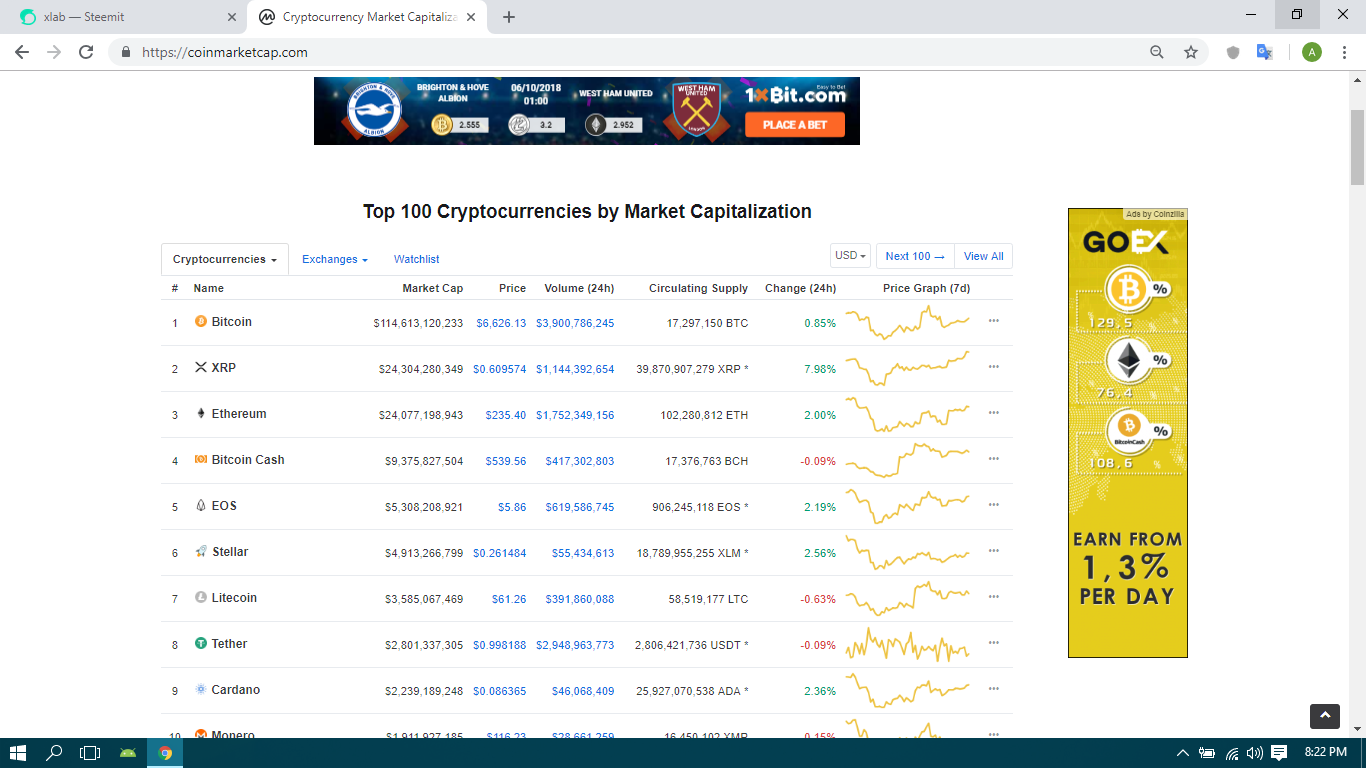Sort by the Change (24h) column header
This screenshot has width=1366, height=768.
coord(800,288)
